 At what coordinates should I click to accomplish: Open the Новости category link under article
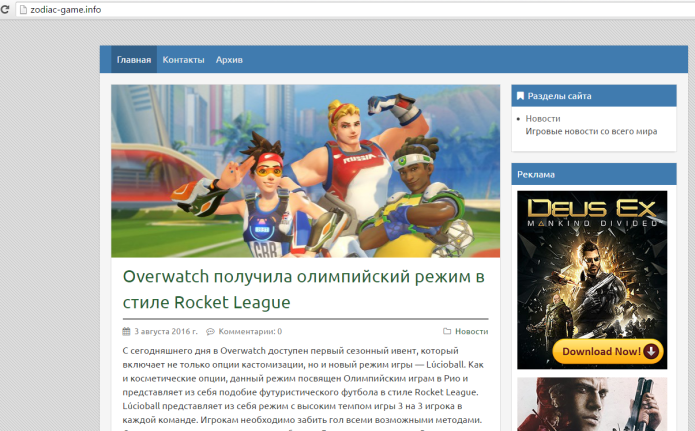click(x=472, y=331)
